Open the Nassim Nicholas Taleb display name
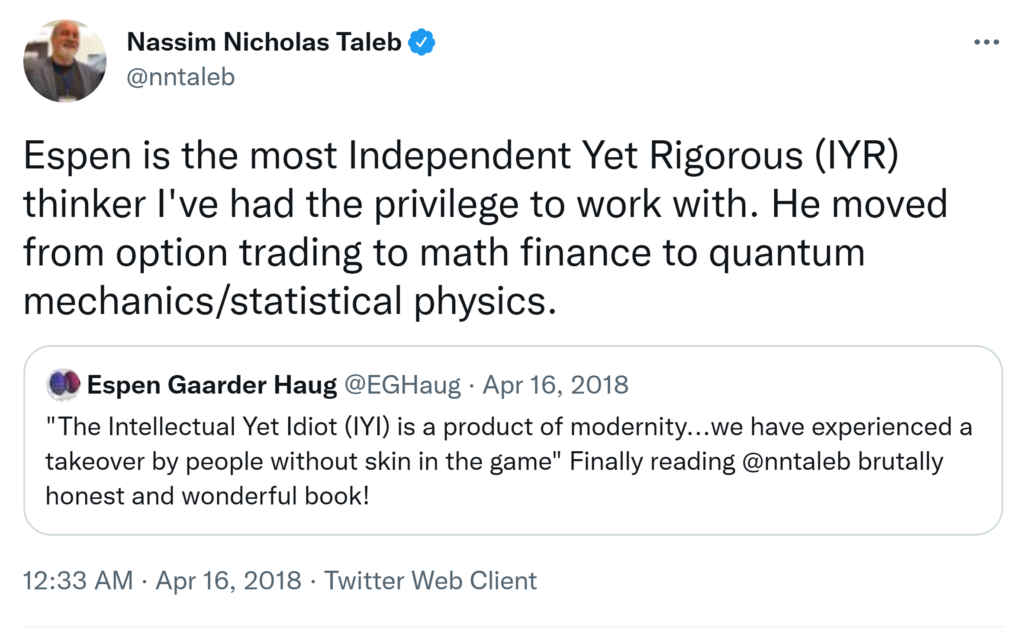Viewport: 1024px width, 640px height. click(264, 43)
